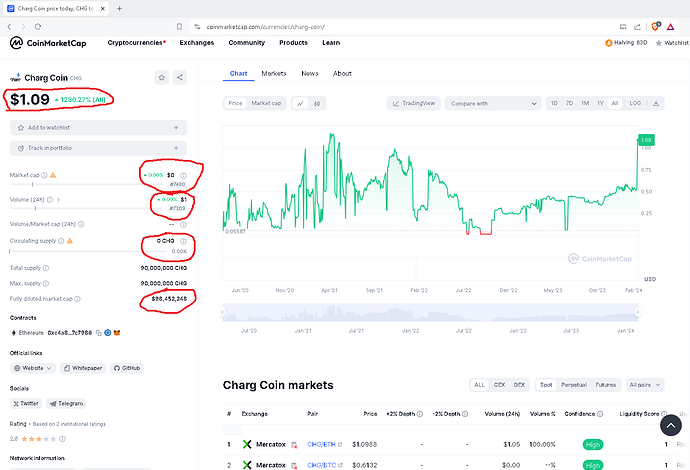Click the Circulating supply progress bar
This screenshot has width=690, height=470.
[x=88, y=251]
